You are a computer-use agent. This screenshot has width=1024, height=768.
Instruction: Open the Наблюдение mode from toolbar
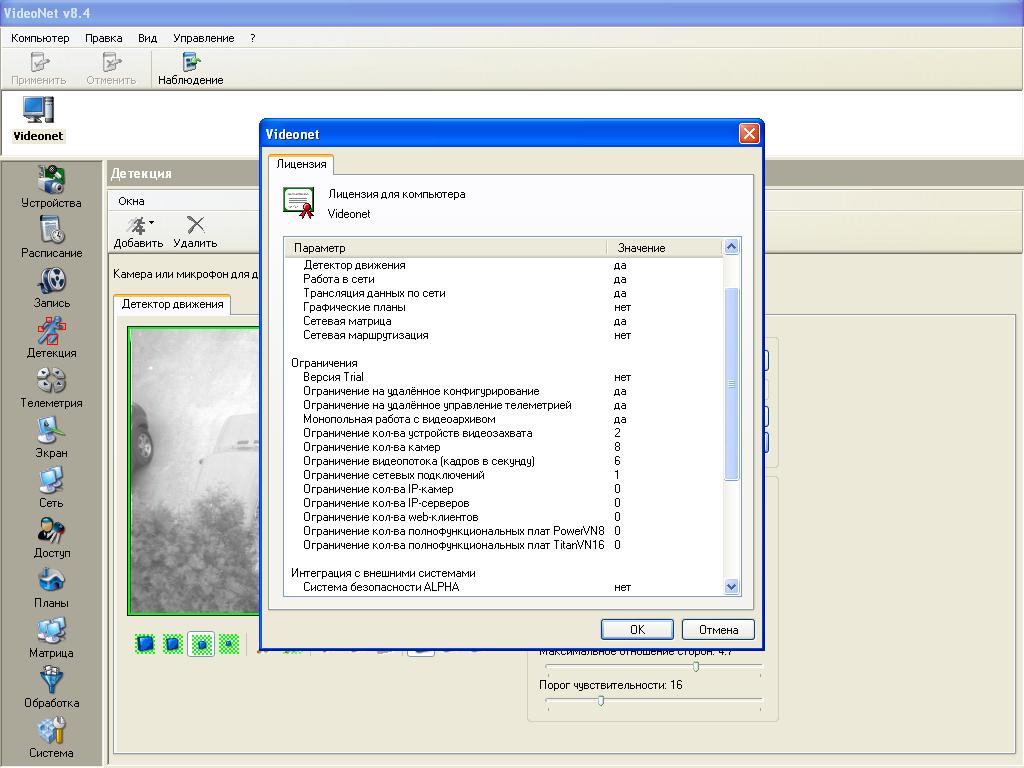[191, 69]
